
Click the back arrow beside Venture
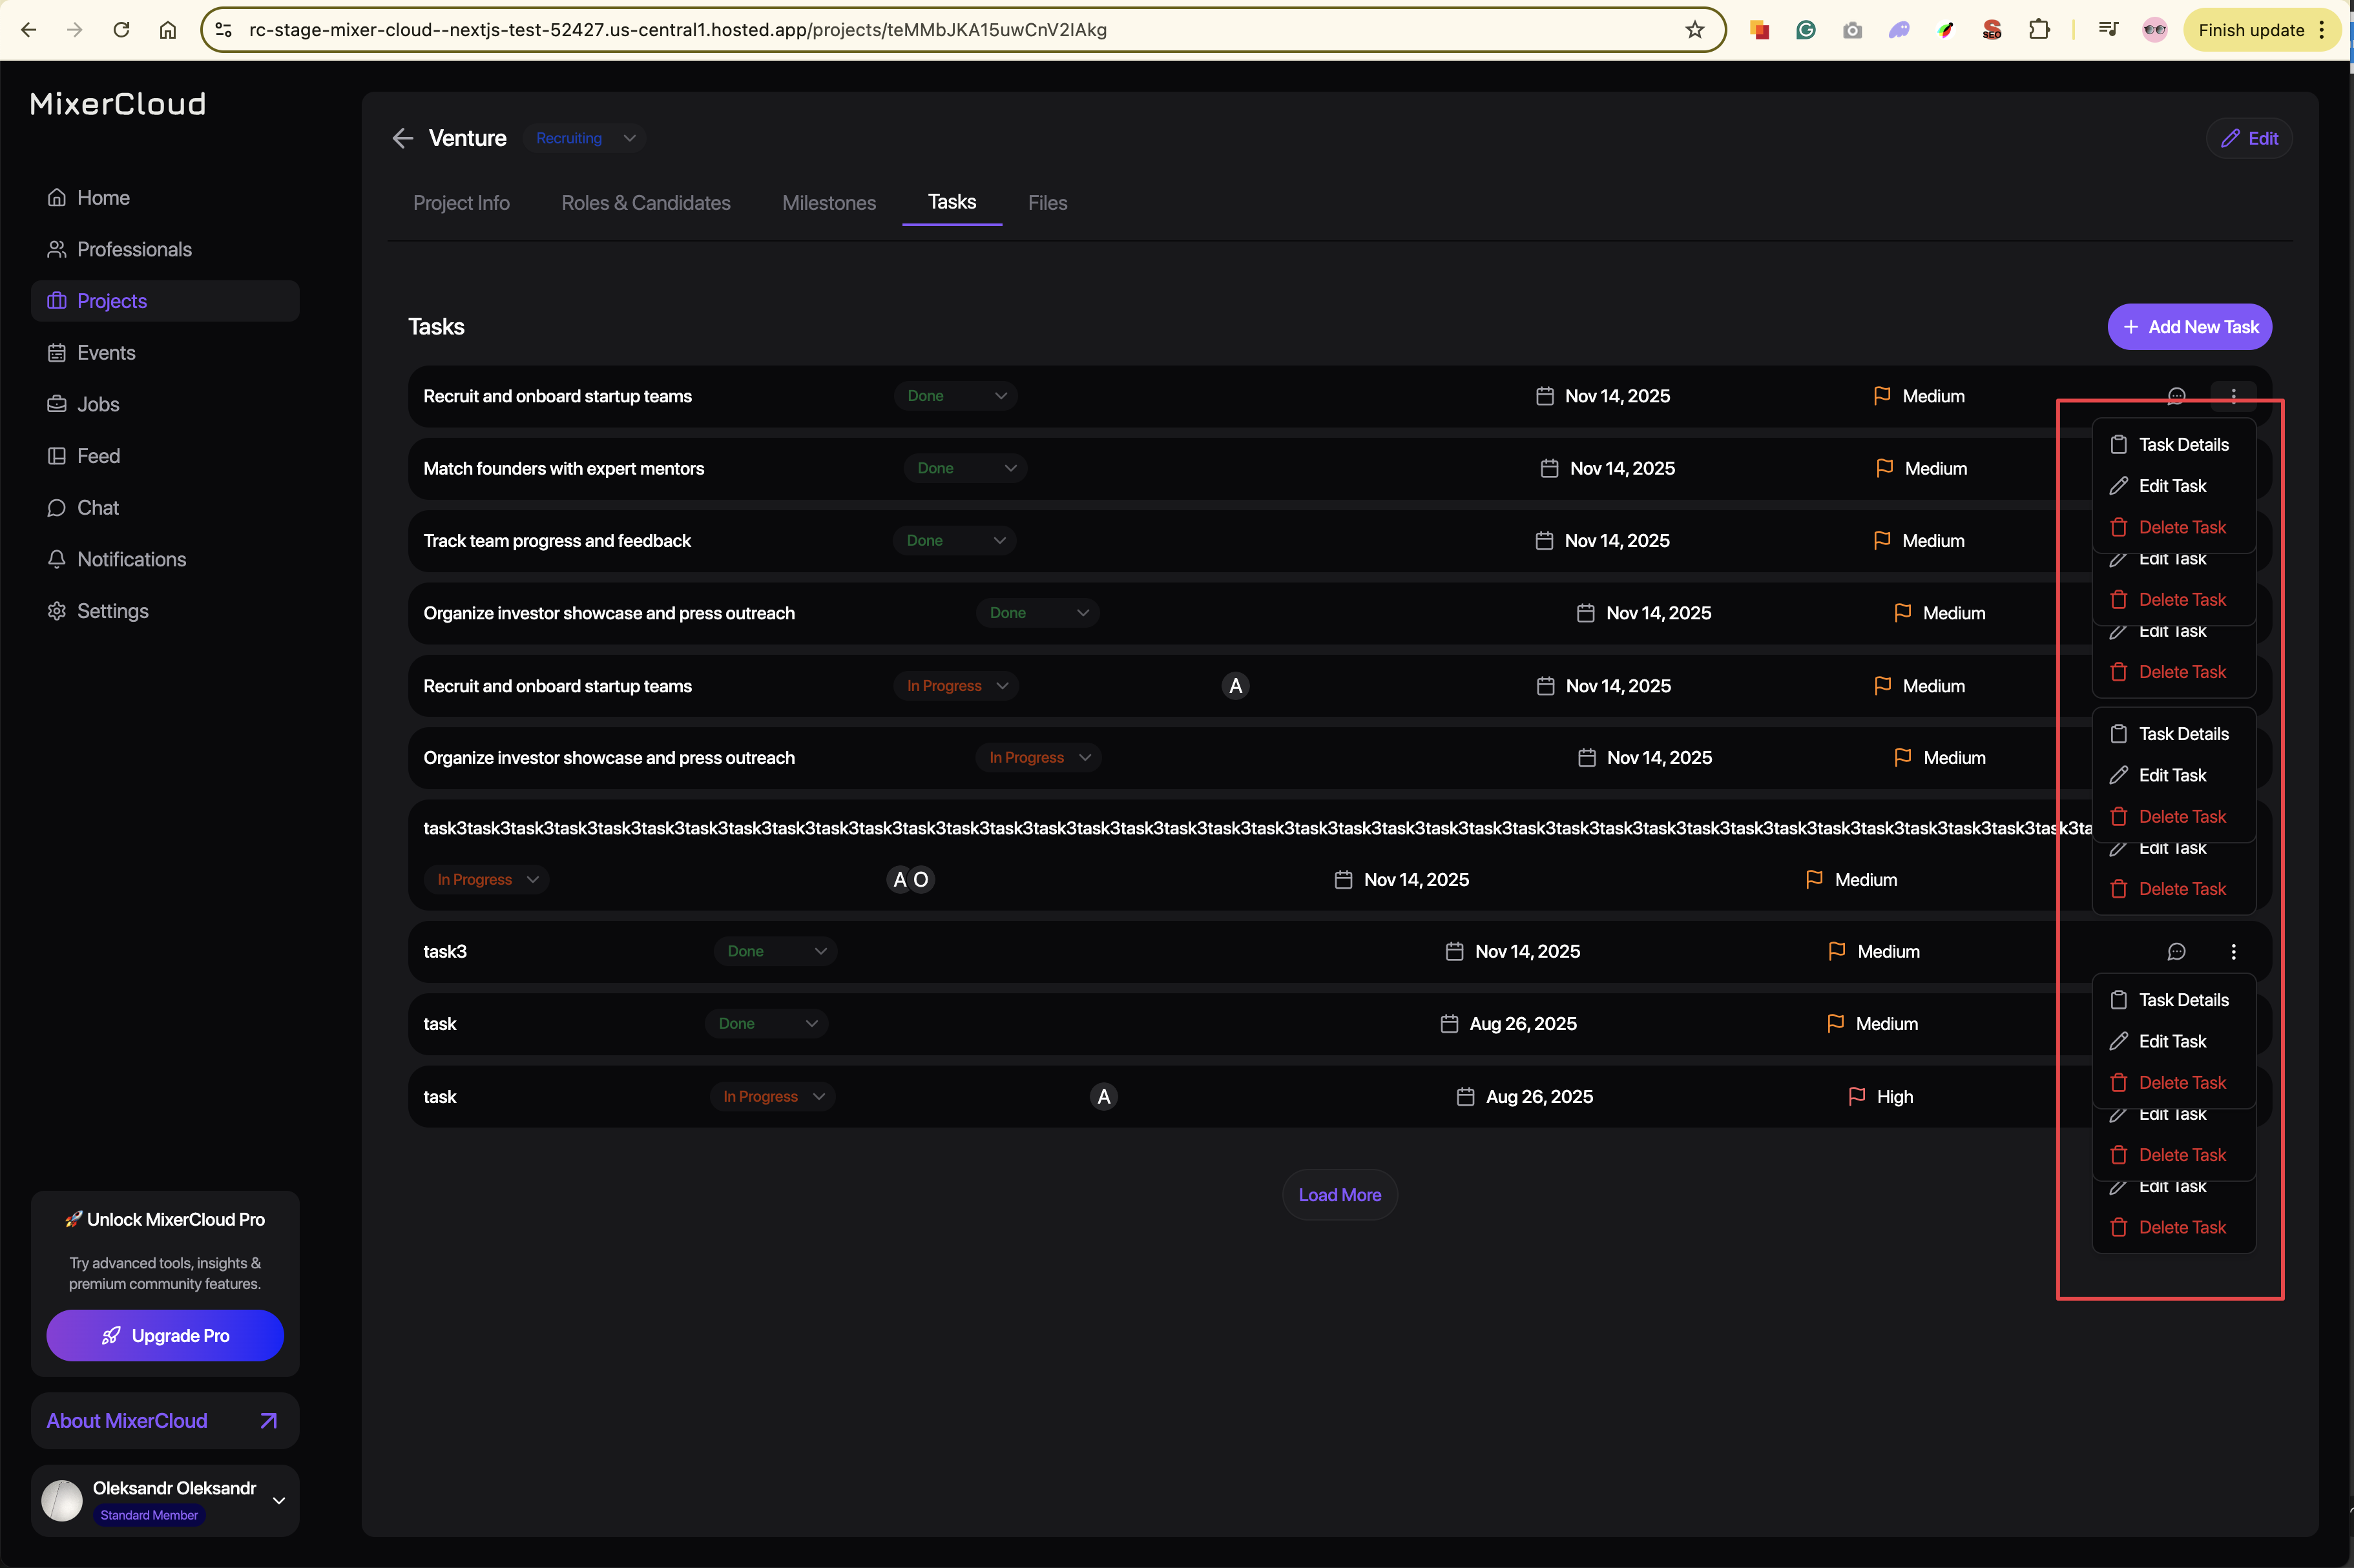tap(402, 138)
